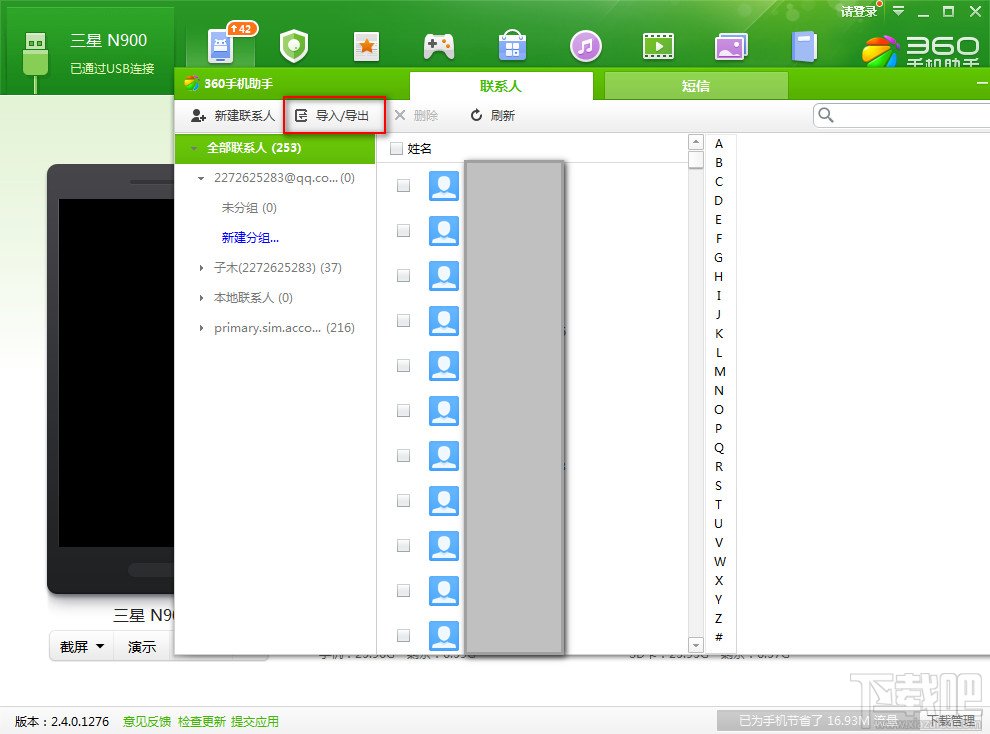Viewport: 990px width, 734px height.
Task: Open the purple music note icon
Action: click(585, 46)
